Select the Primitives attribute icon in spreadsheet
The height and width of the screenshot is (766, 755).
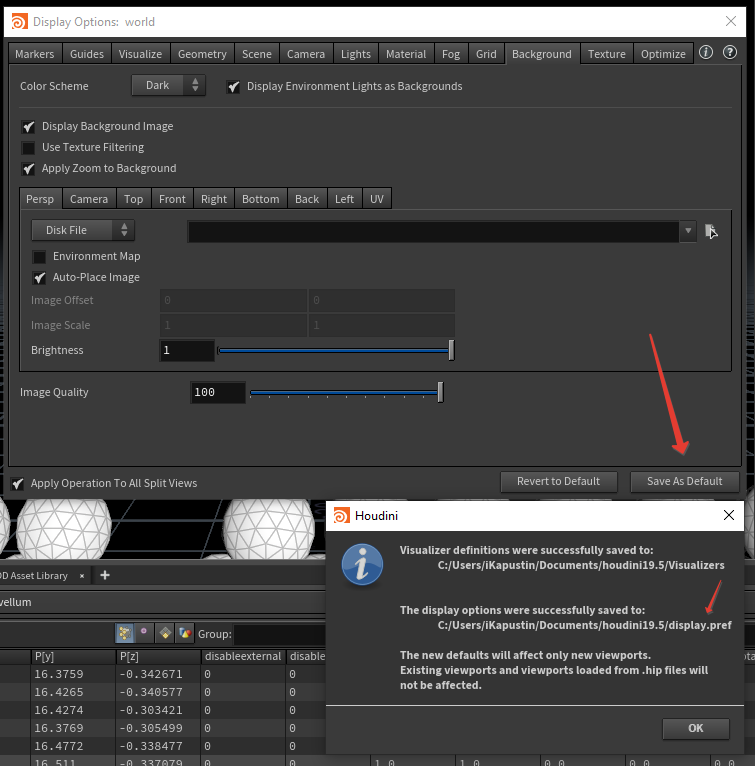pyautogui.click(x=165, y=633)
